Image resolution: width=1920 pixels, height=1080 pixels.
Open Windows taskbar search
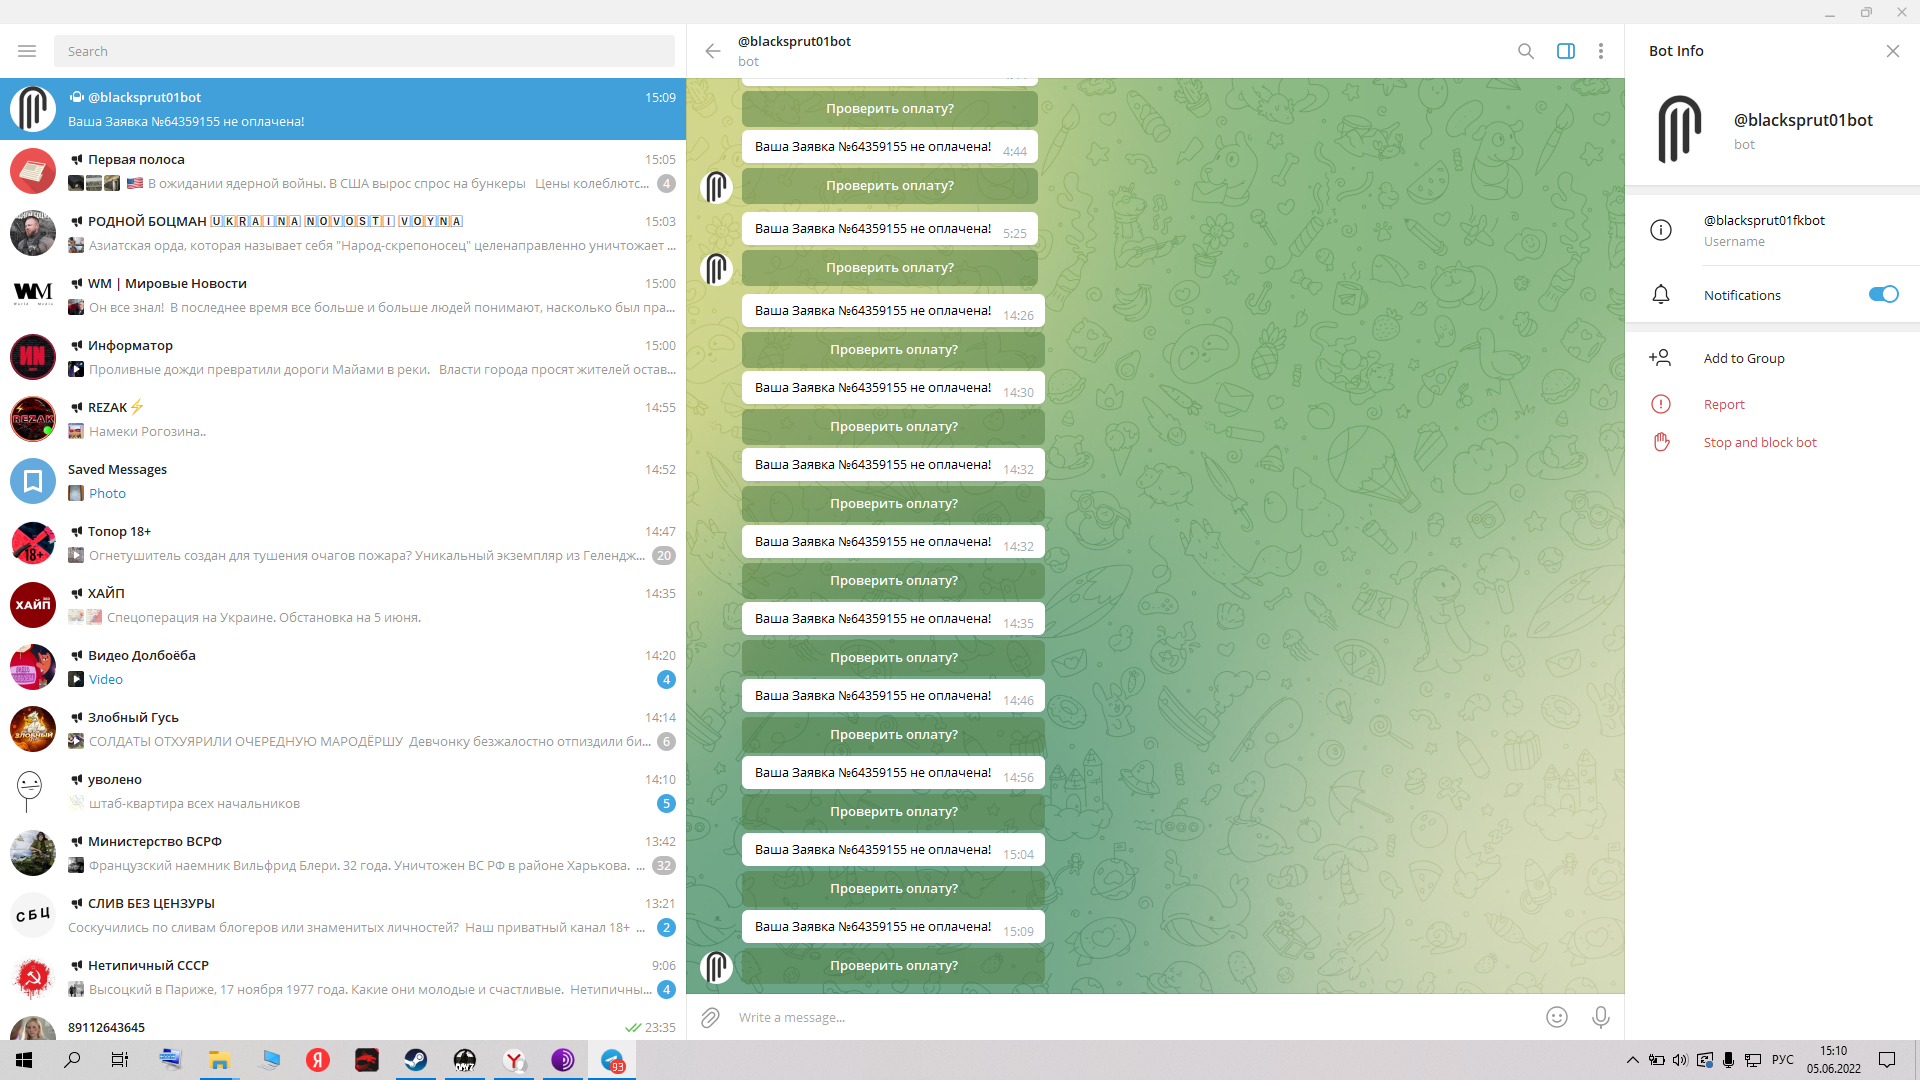coord(72,1060)
